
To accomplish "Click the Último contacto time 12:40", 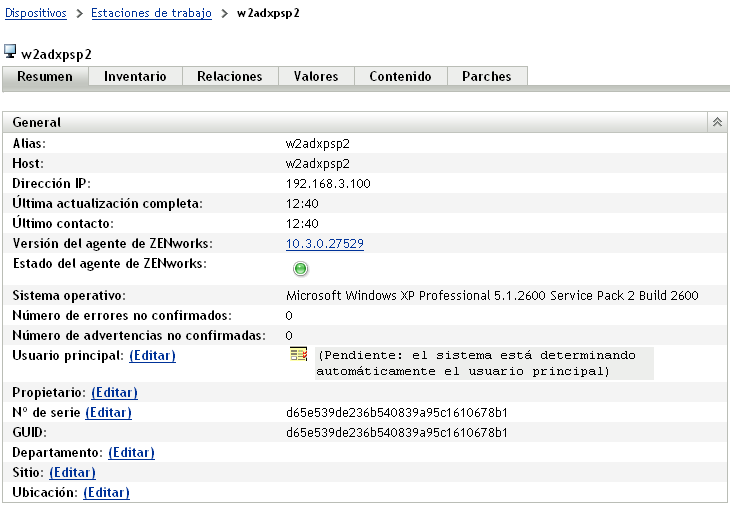I will [x=302, y=223].
